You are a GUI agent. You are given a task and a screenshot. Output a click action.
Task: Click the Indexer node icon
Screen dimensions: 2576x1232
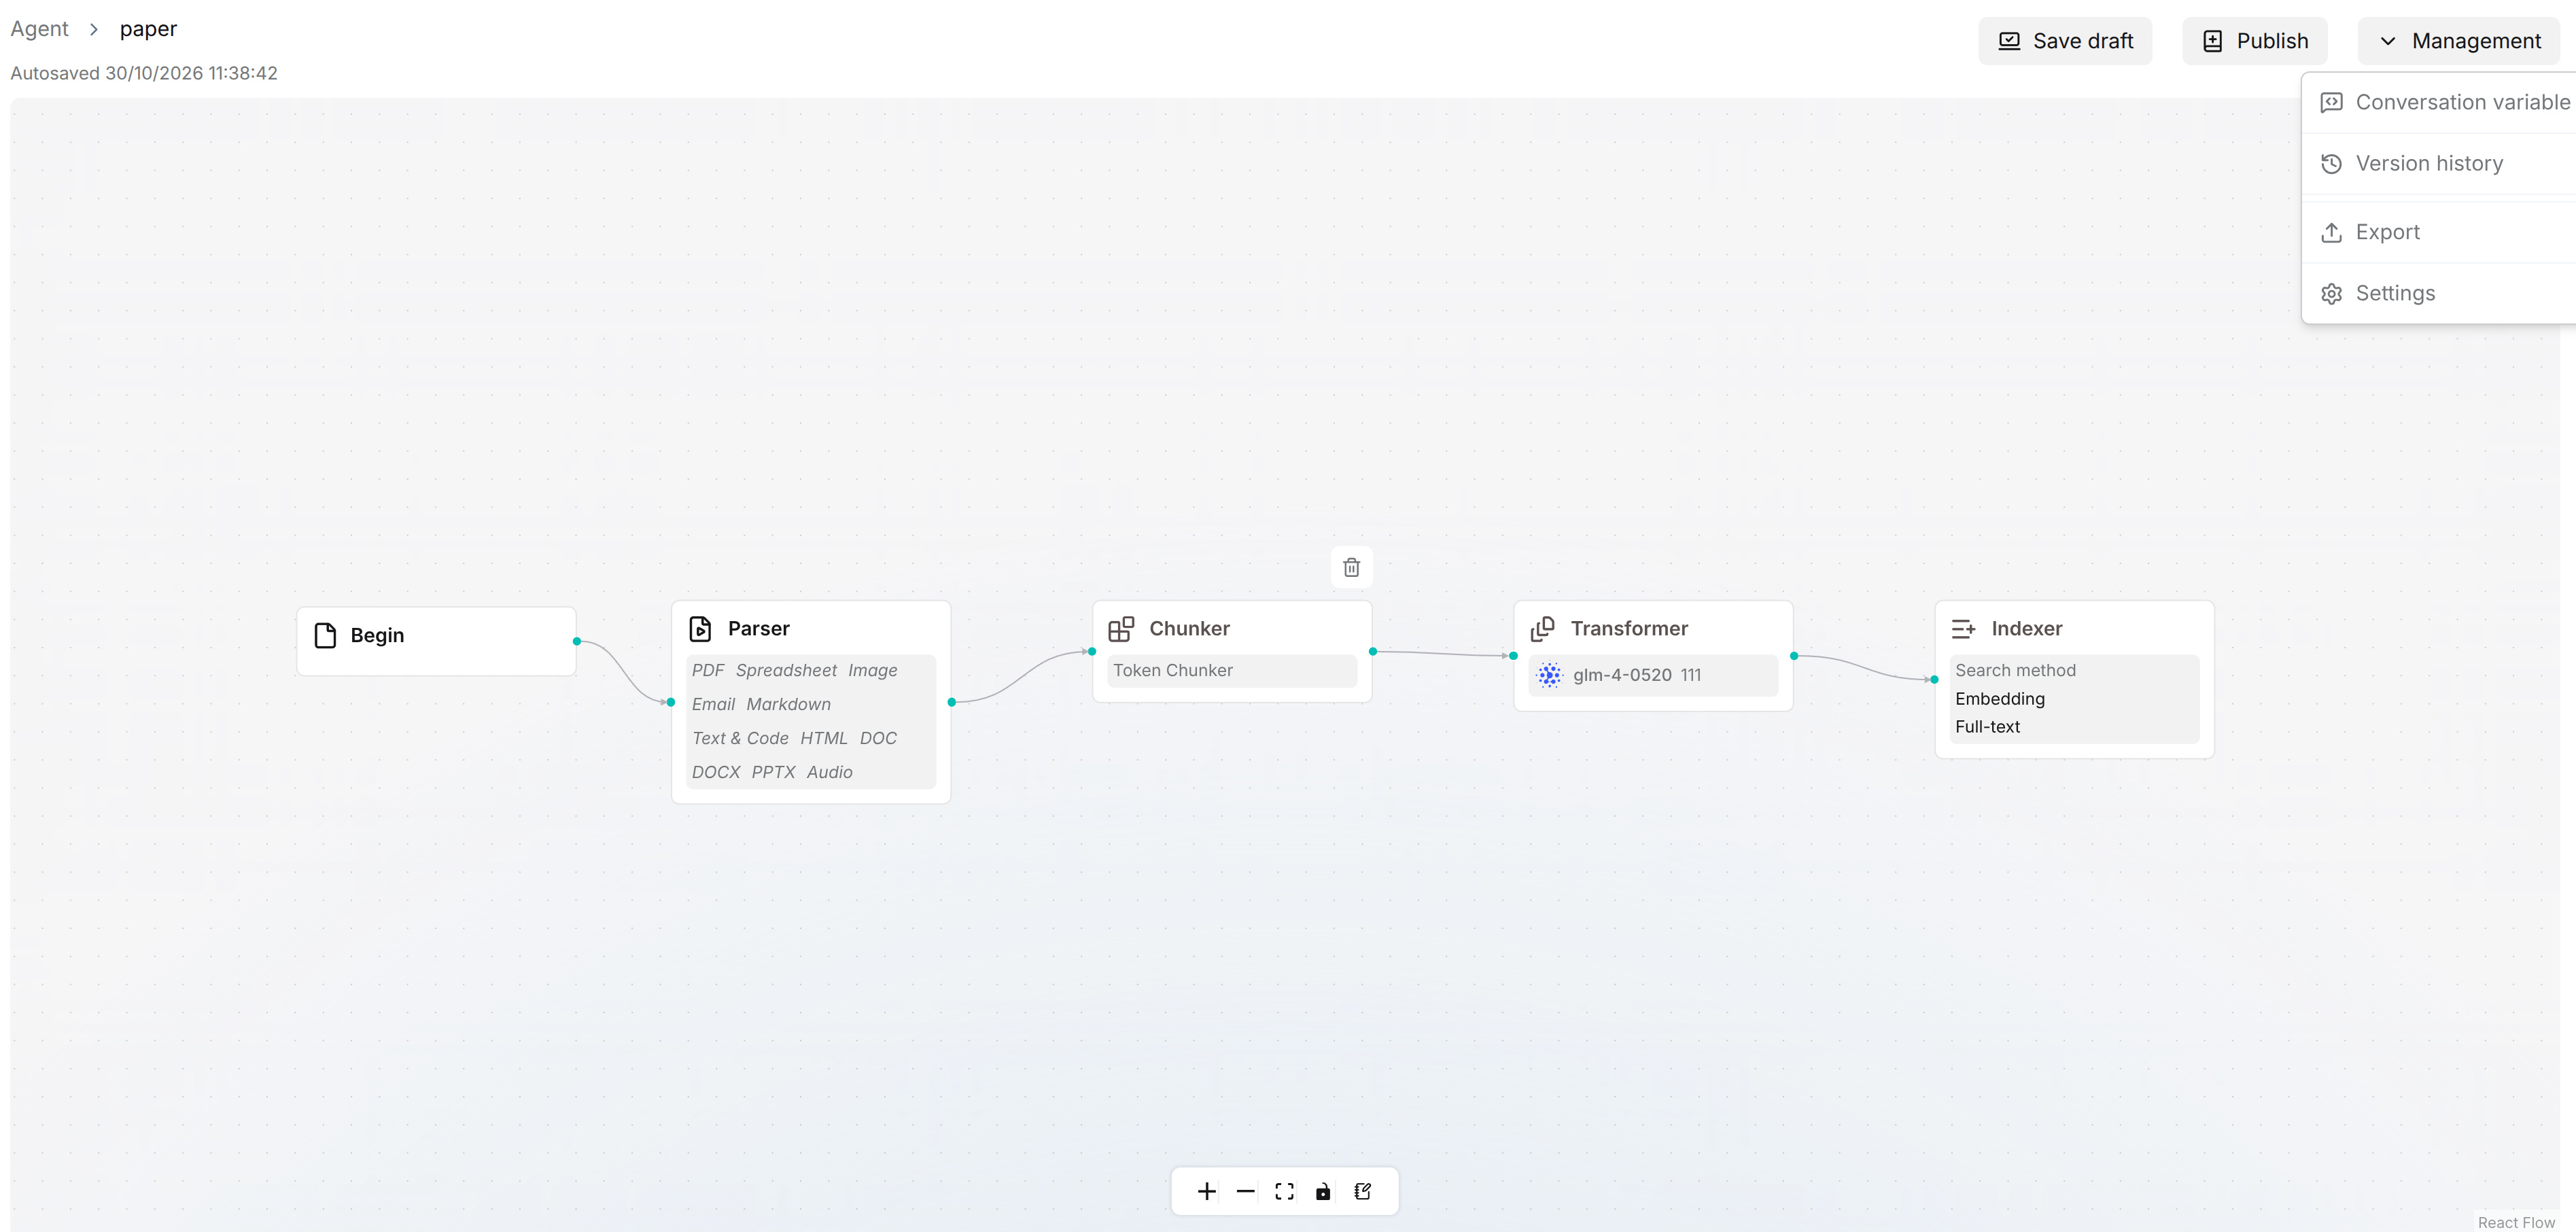(1963, 628)
